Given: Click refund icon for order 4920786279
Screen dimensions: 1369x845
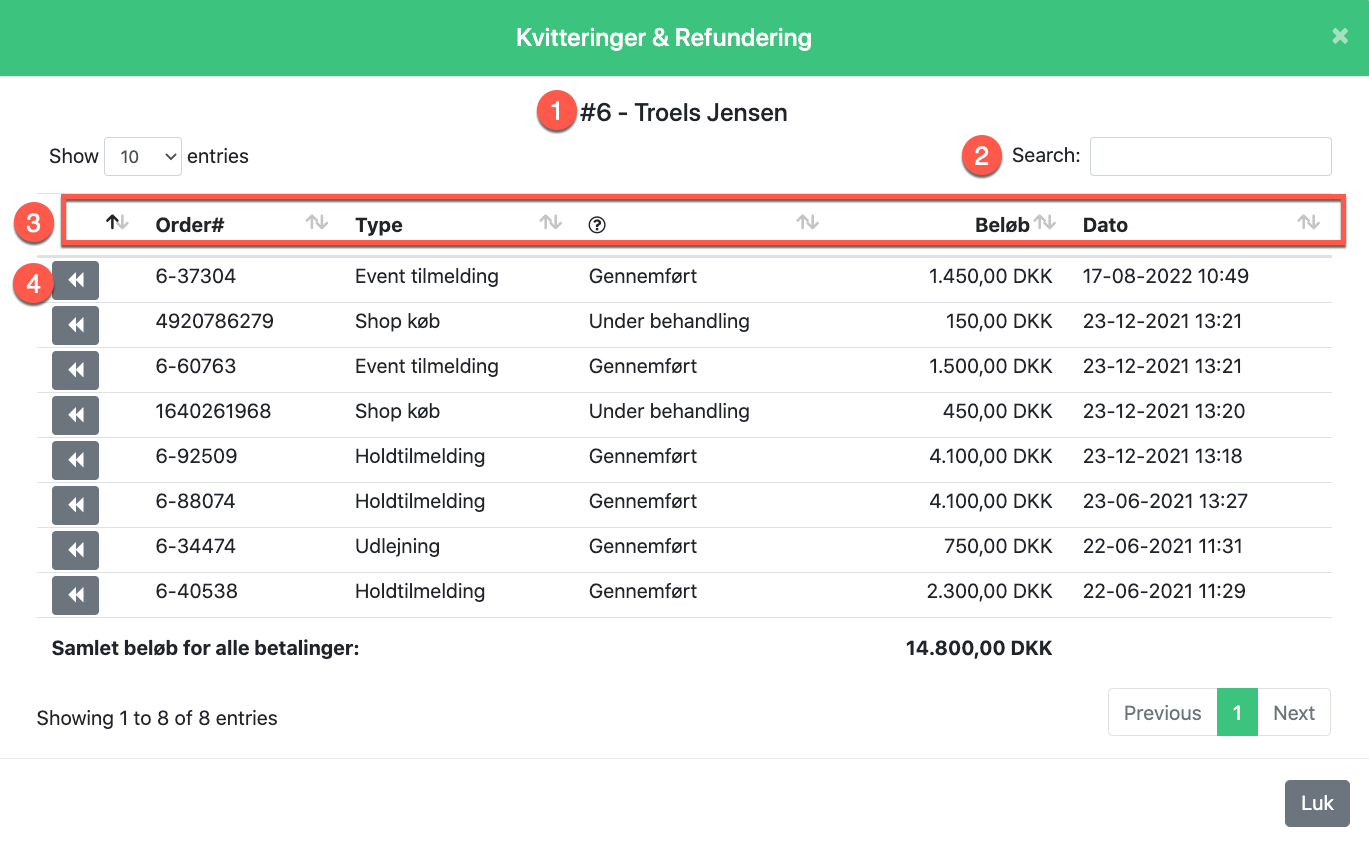Looking at the screenshot, I should click(x=75, y=326).
